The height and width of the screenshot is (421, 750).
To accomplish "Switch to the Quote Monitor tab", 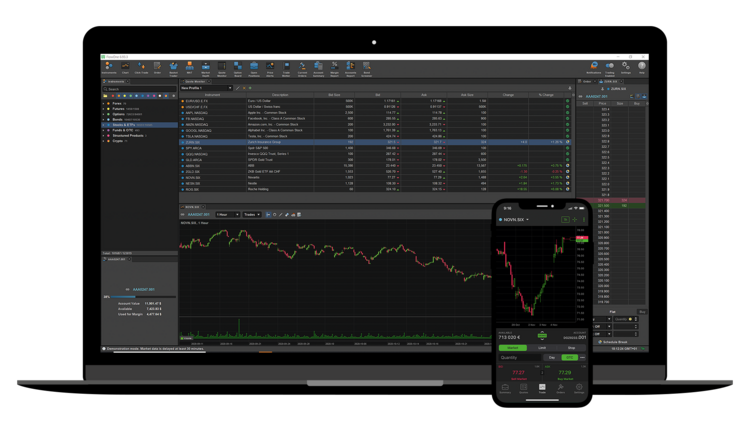I will pos(195,81).
